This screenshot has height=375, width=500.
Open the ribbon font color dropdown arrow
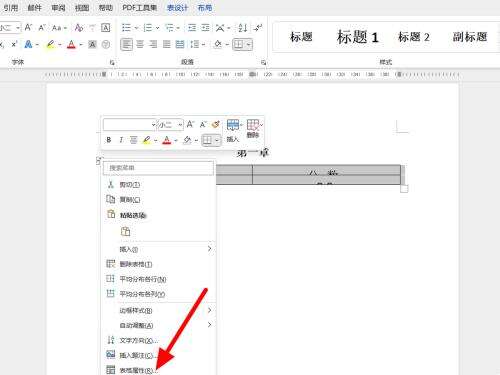click(81, 45)
